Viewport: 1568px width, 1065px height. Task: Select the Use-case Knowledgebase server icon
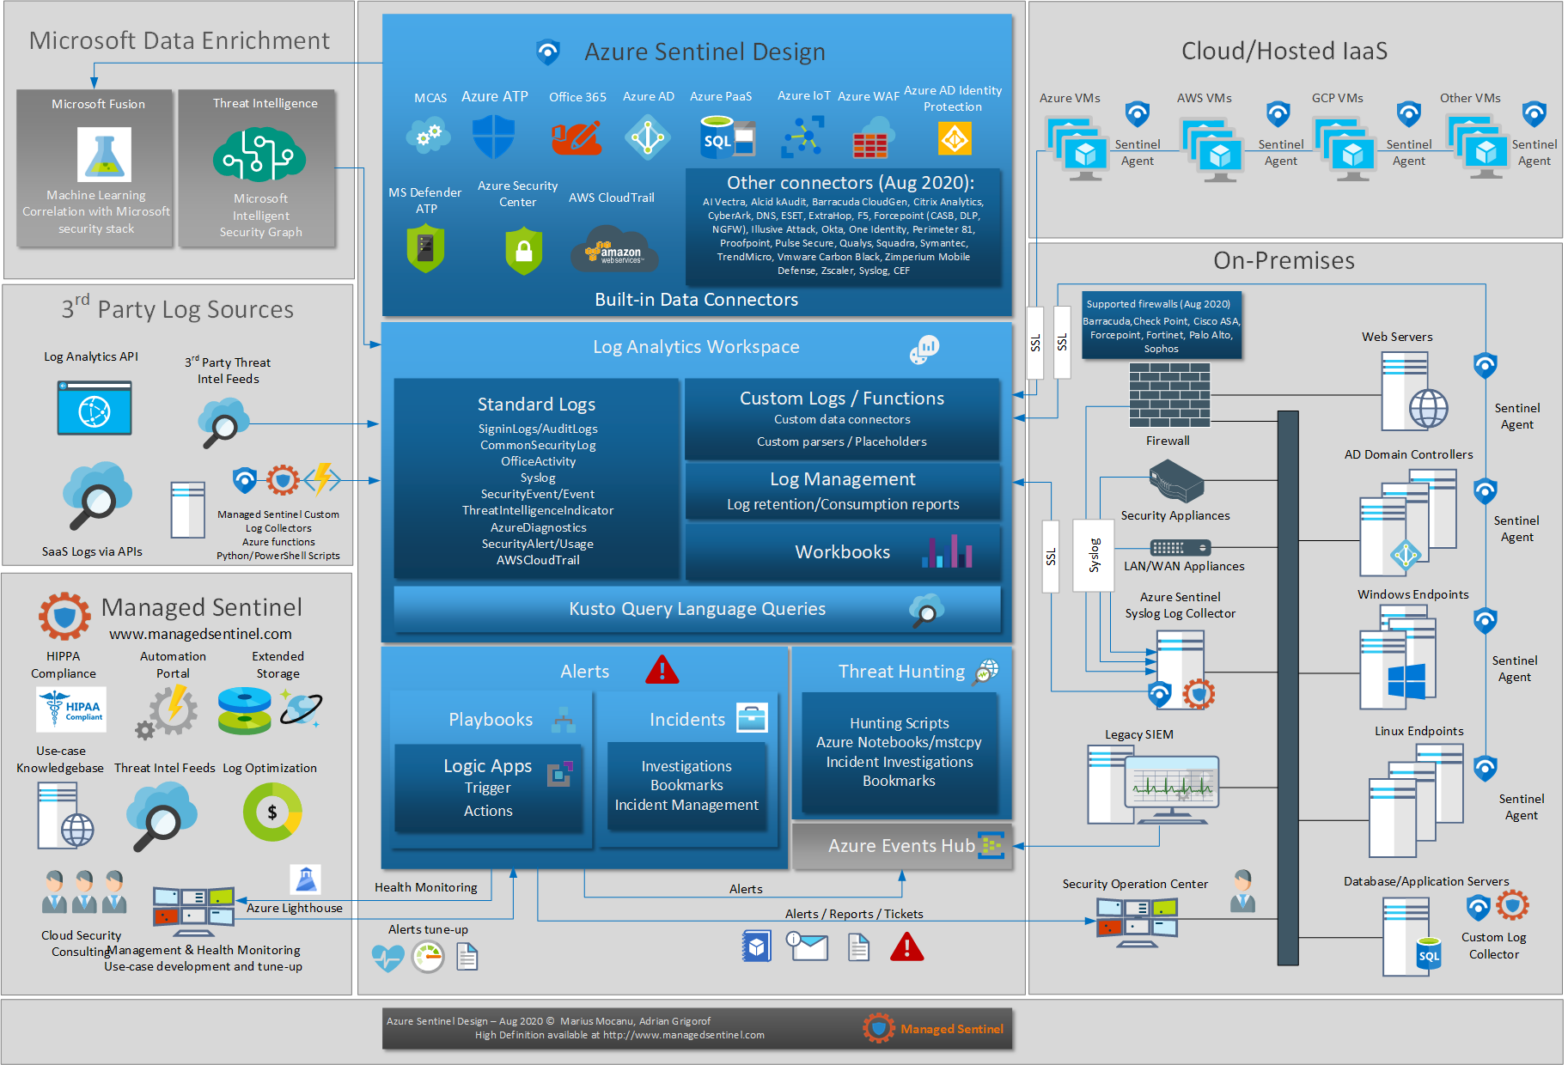click(65, 815)
